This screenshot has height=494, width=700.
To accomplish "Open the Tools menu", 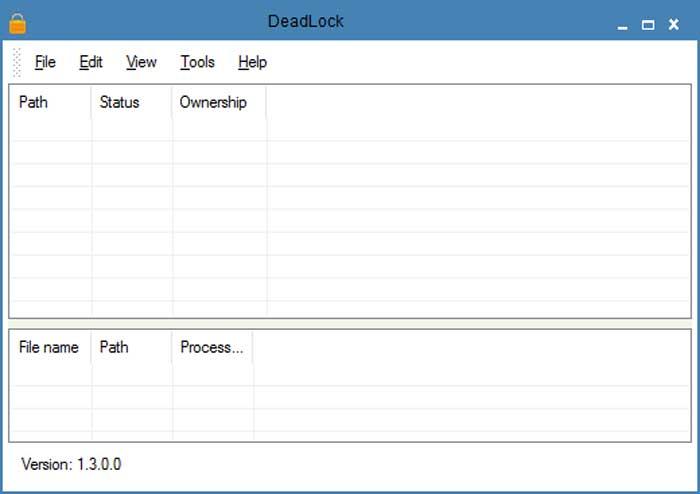I will [x=197, y=62].
